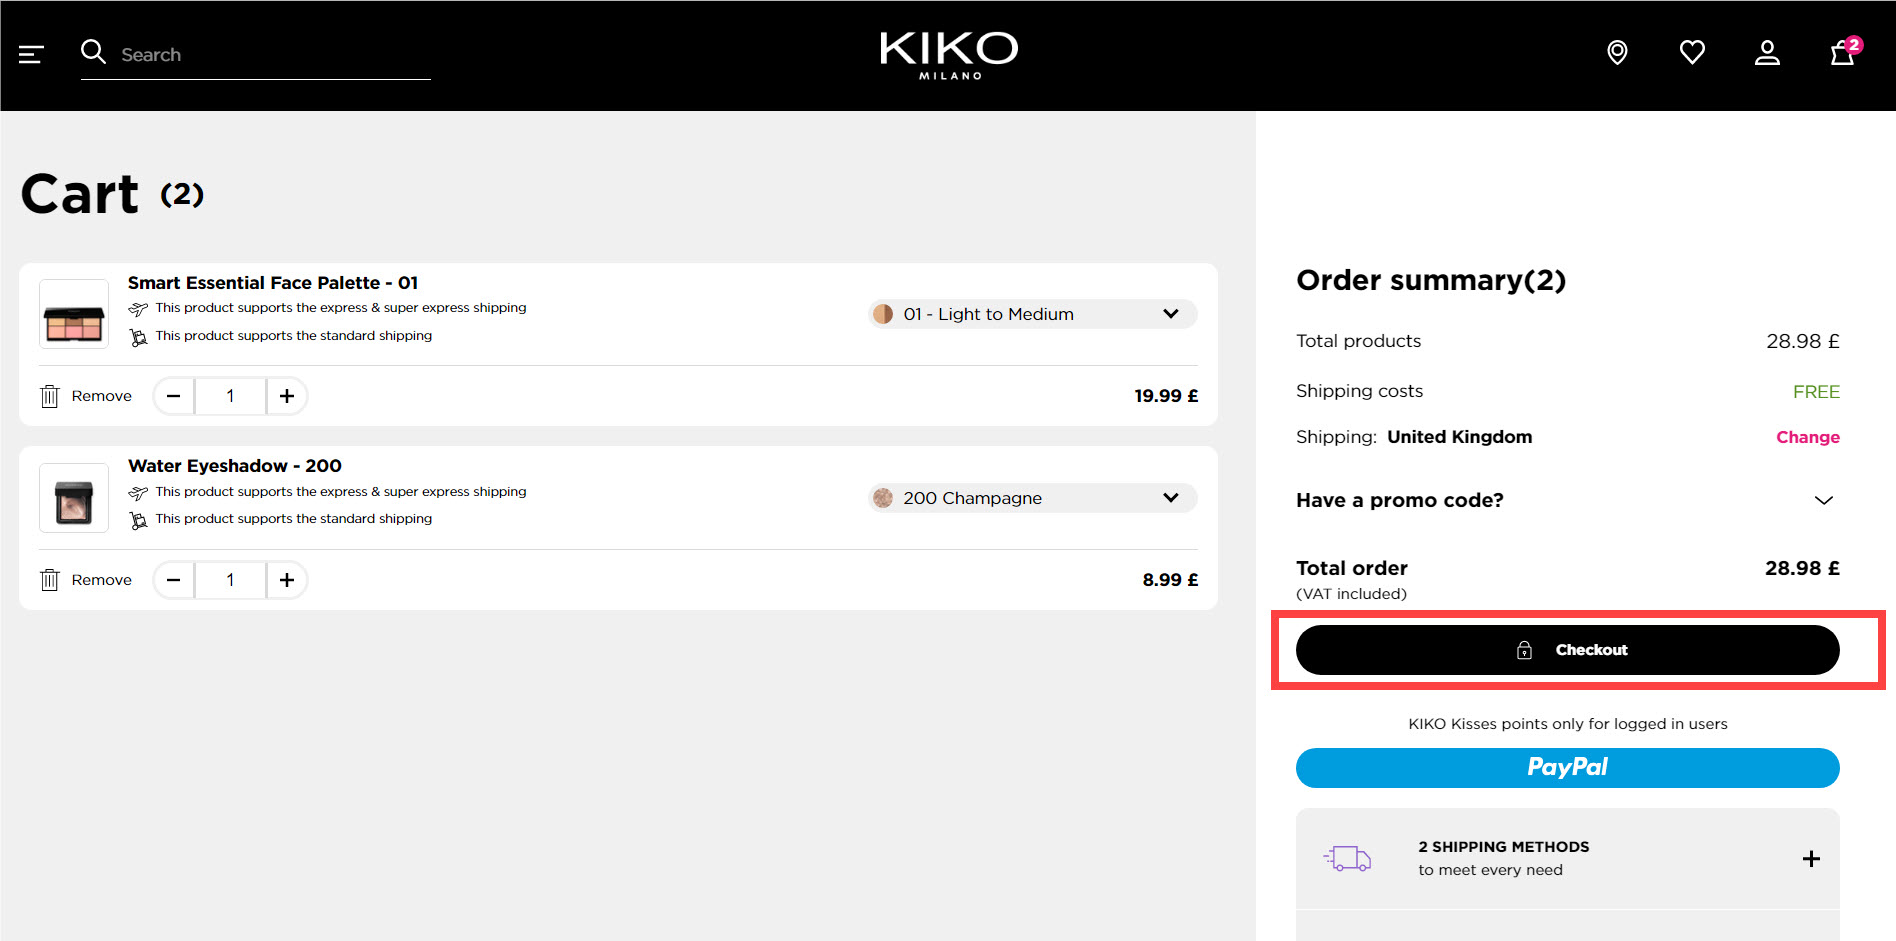Expand the 2 Shipping Methods panel
Screen dimensions: 1896x941
pos(1810,859)
